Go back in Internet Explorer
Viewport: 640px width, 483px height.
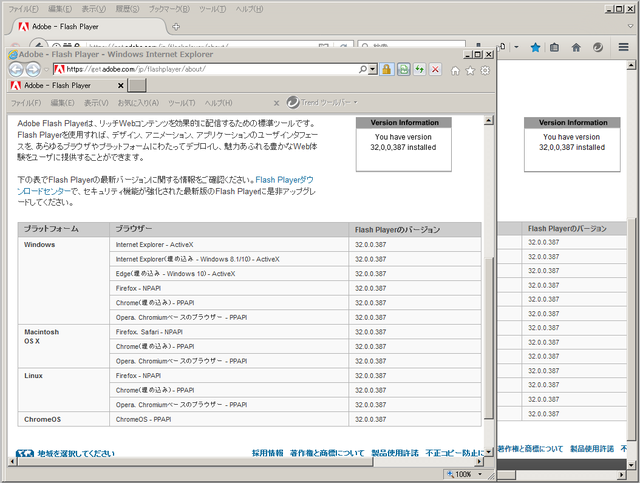pyautogui.click(x=16, y=70)
